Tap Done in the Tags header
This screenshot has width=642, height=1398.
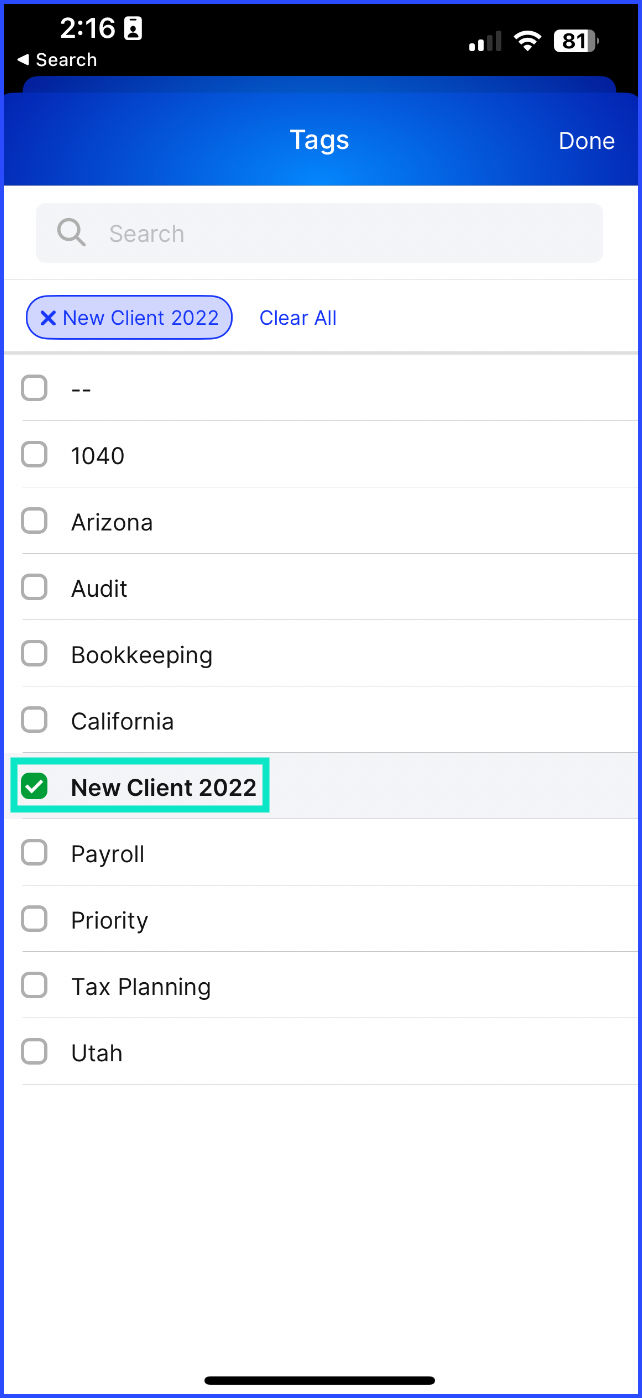click(x=586, y=141)
